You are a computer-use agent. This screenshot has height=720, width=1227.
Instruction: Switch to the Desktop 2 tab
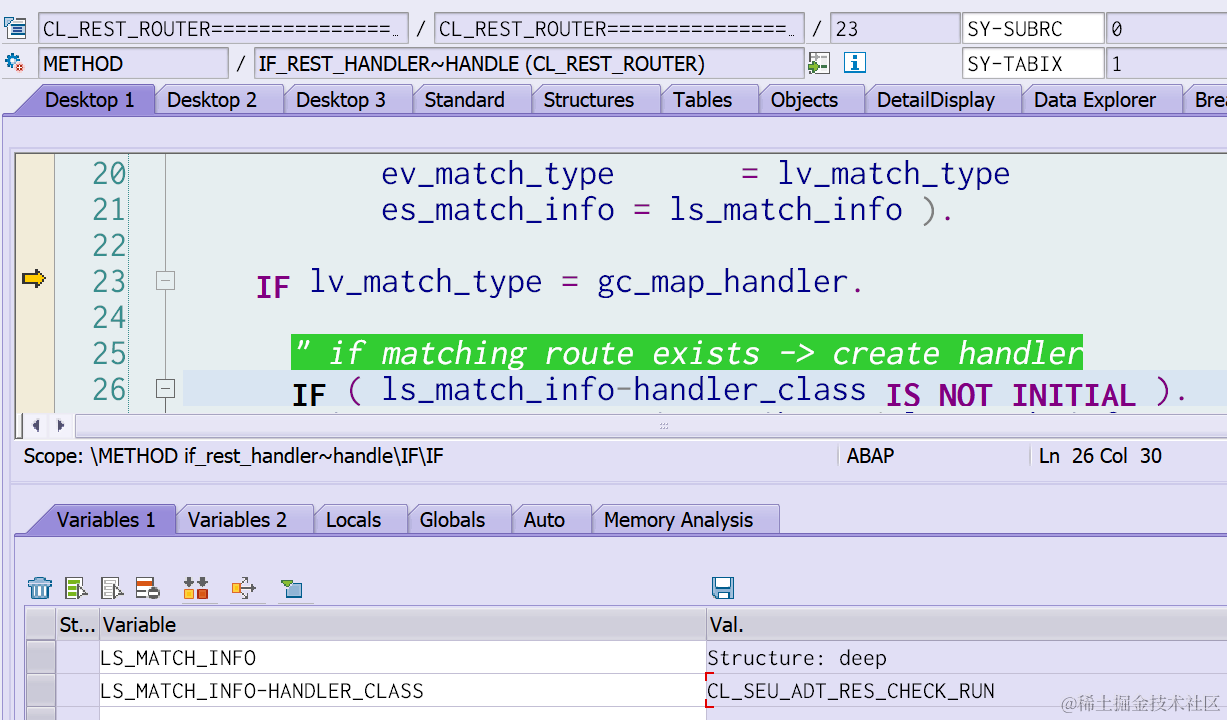tap(212, 100)
